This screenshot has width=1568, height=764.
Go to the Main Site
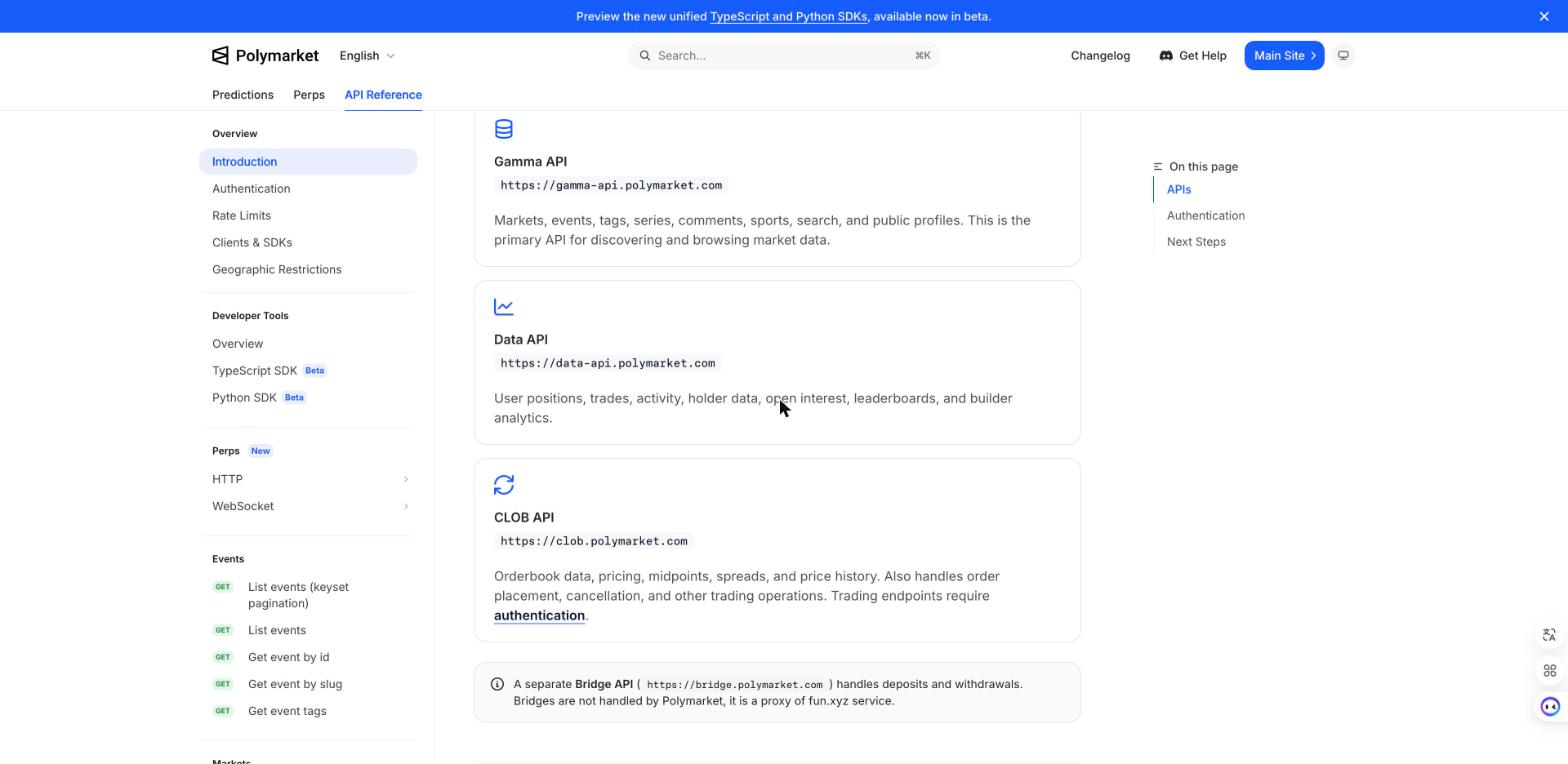pos(1284,56)
